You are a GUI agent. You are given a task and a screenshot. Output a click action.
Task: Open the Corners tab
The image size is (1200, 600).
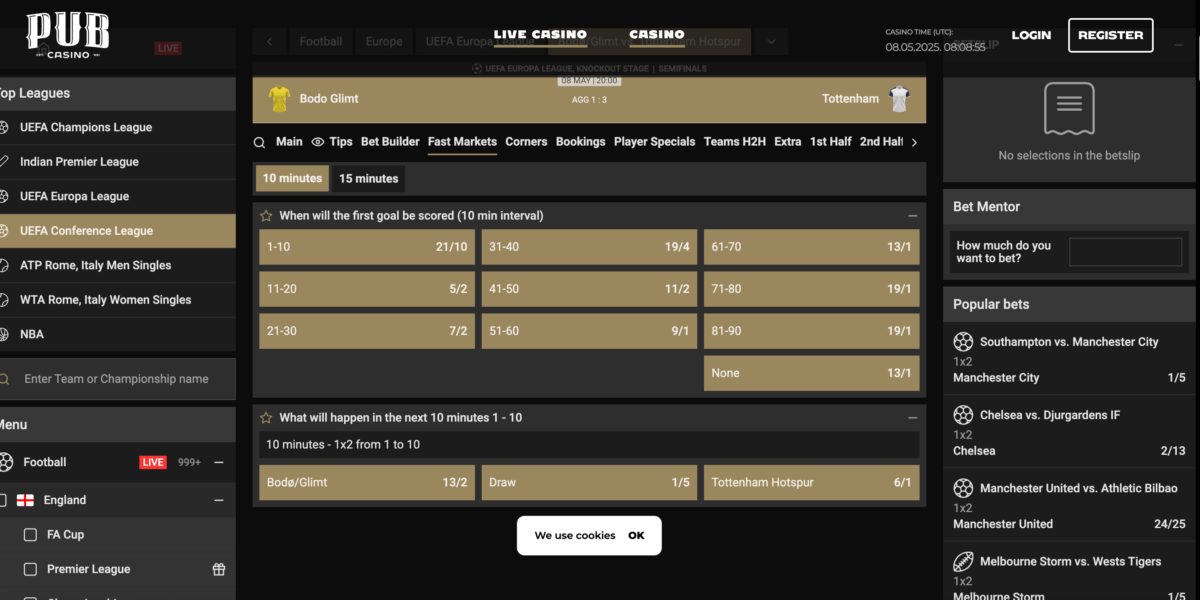pos(526,142)
